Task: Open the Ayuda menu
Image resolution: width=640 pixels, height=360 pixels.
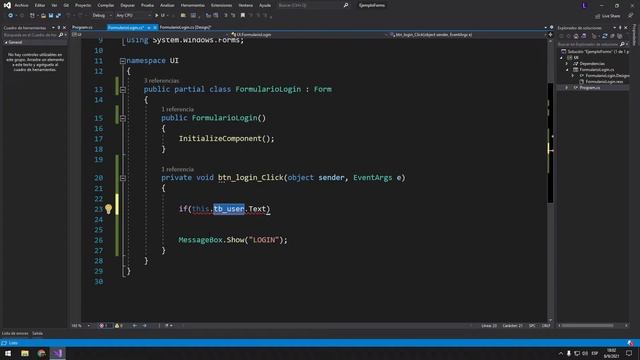Action: tap(265, 5)
